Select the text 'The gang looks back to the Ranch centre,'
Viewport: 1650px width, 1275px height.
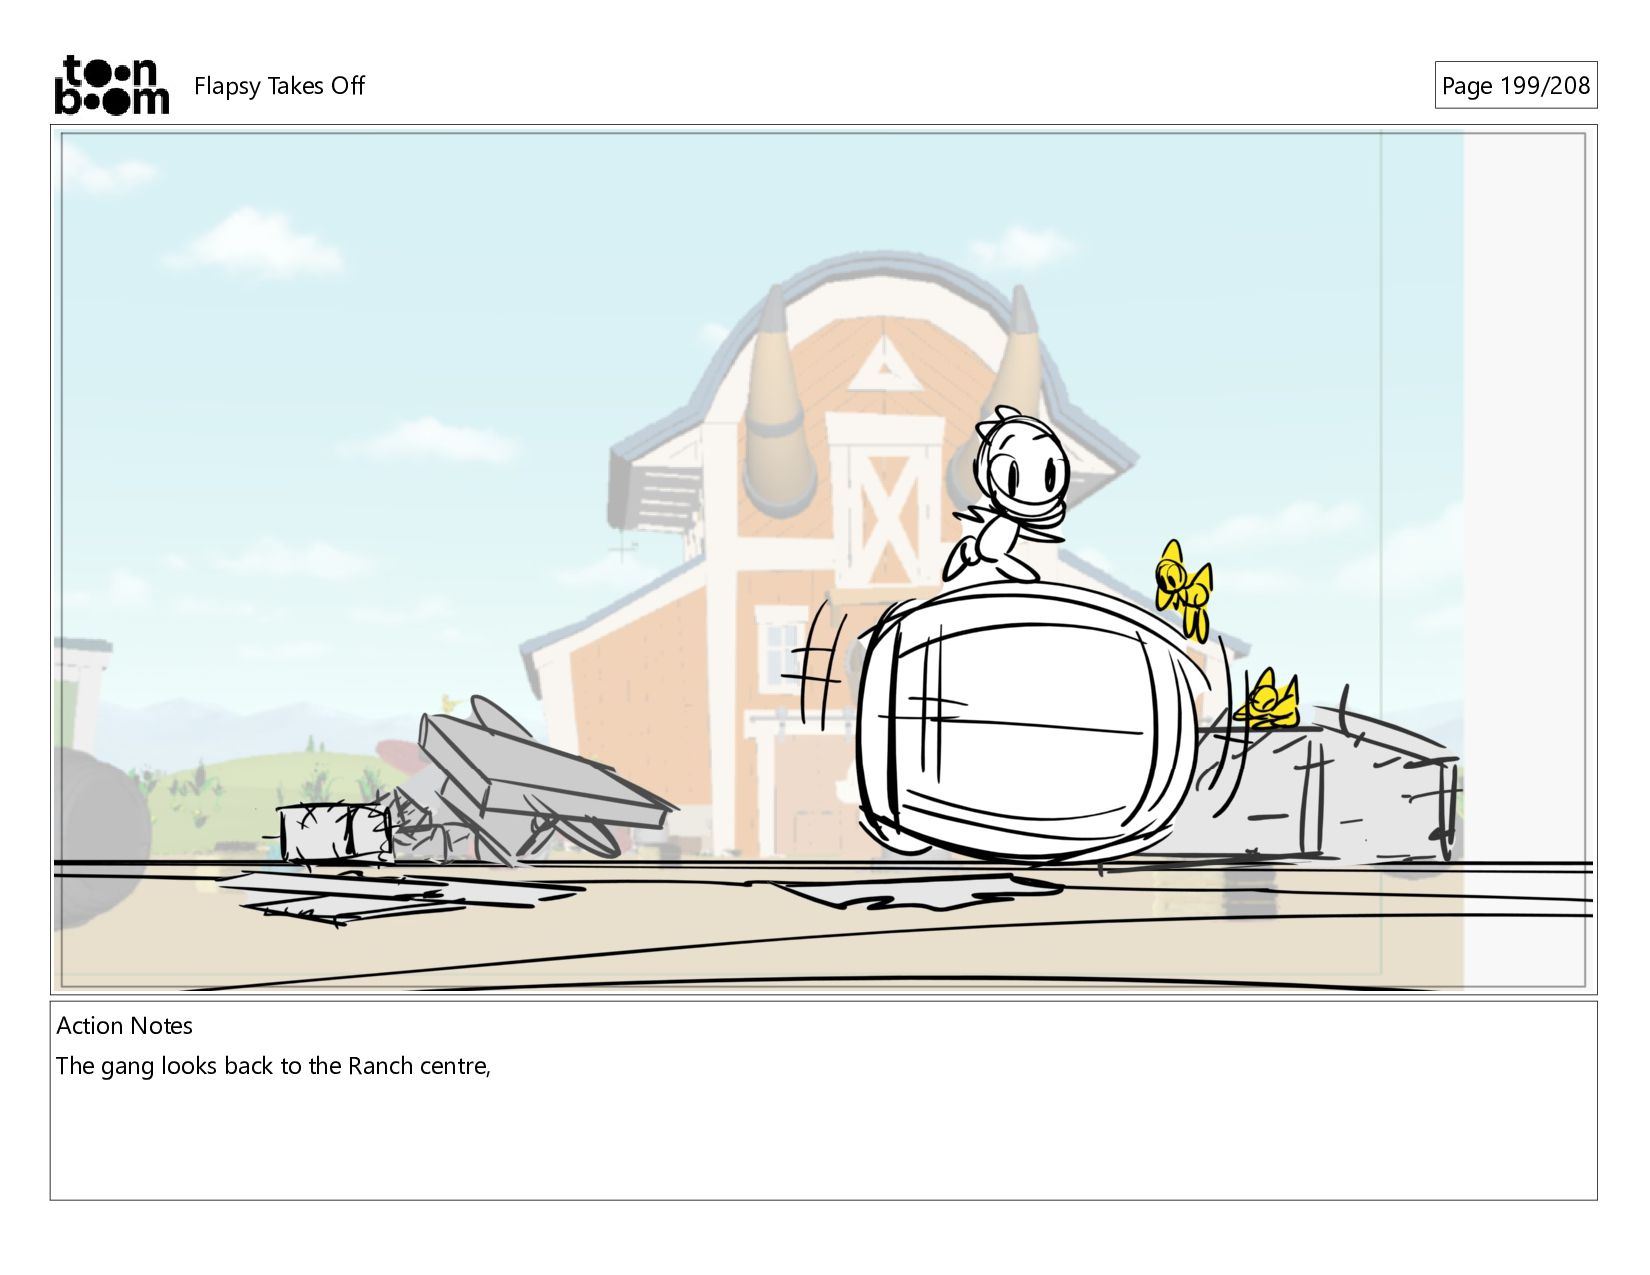click(273, 1066)
